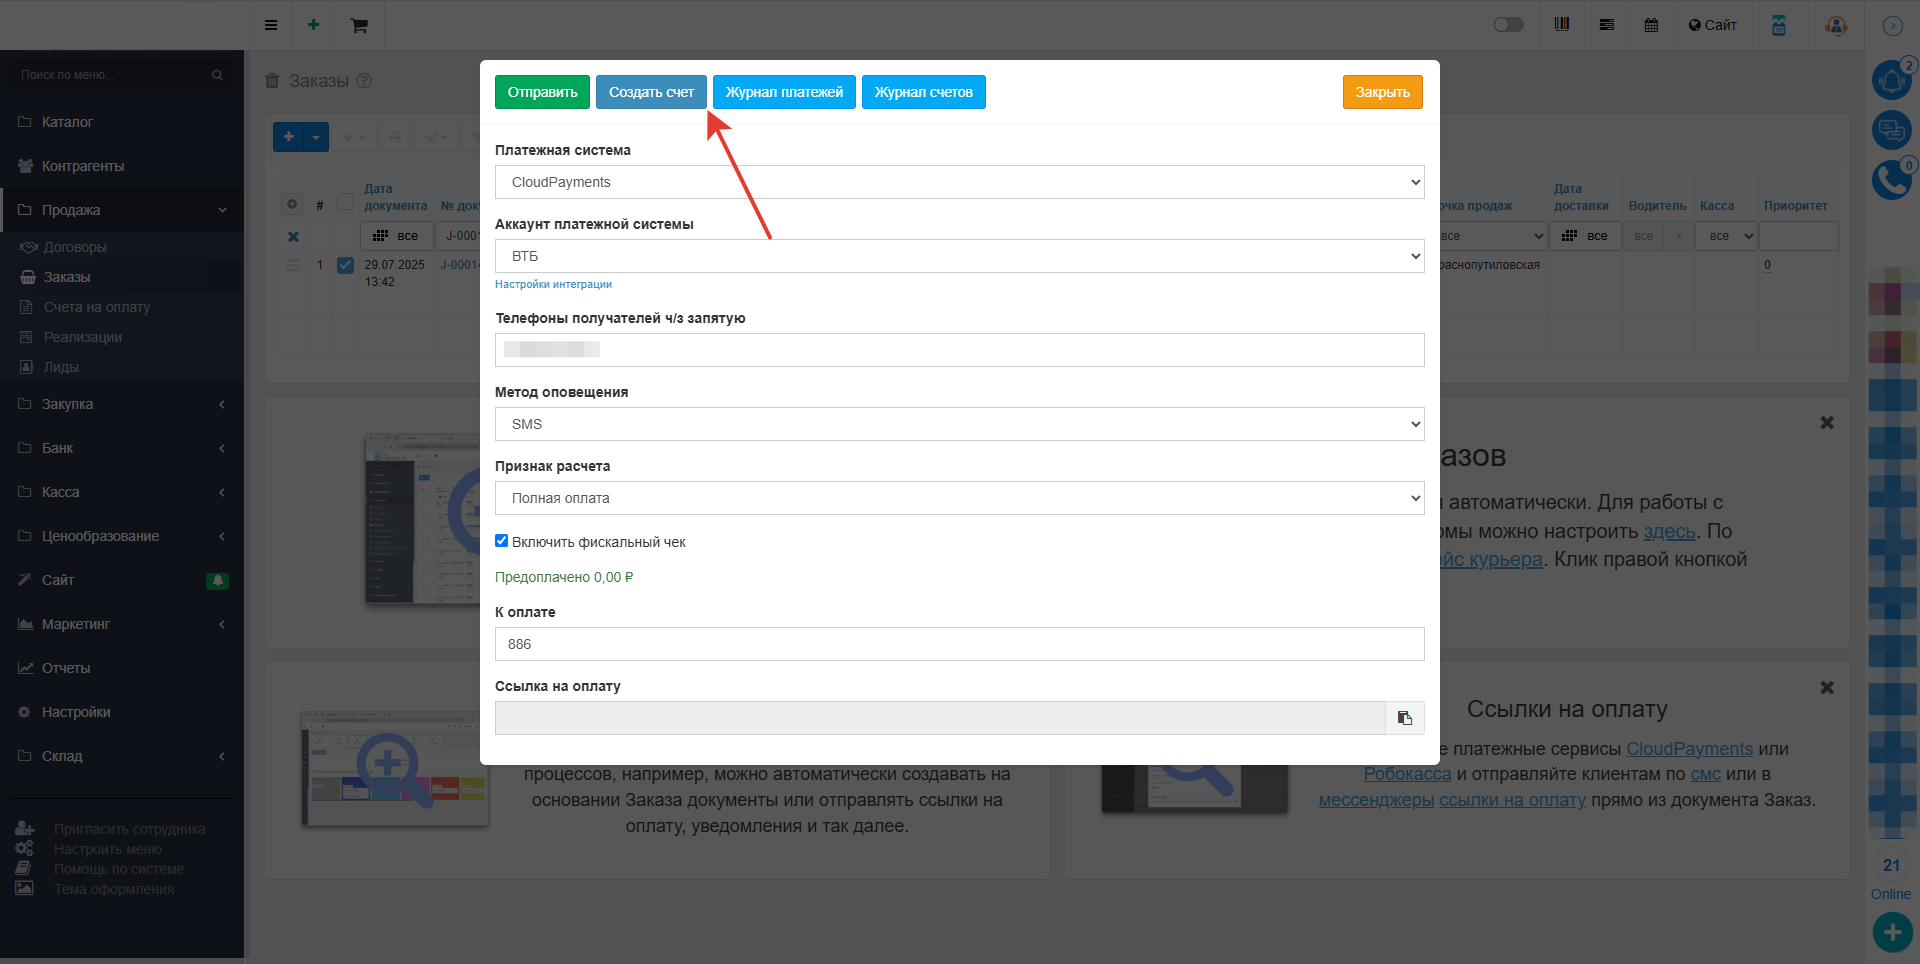The width and height of the screenshot is (1920, 964).
Task: Open the Журнал платежей button
Action: pyautogui.click(x=784, y=92)
